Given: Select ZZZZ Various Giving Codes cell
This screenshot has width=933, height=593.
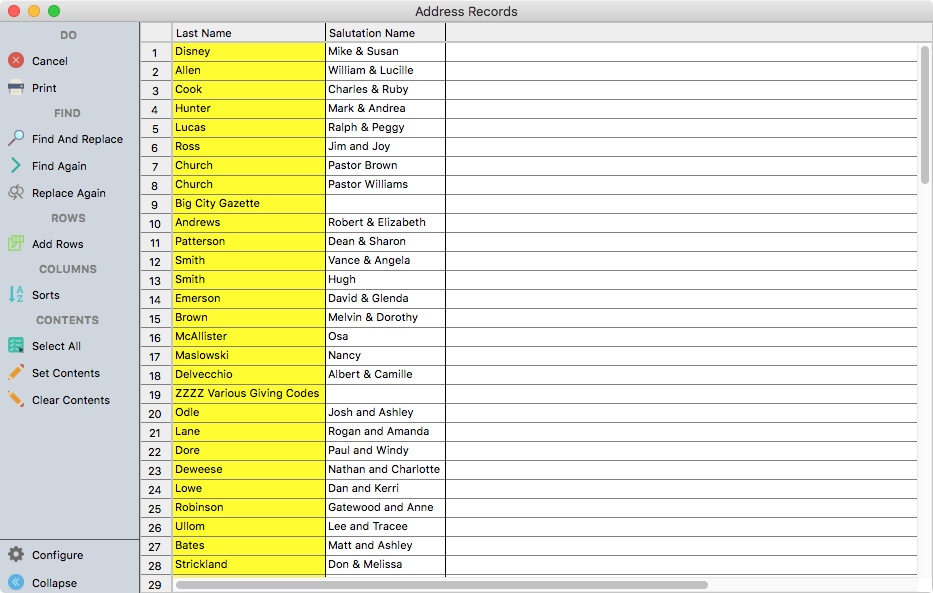Looking at the screenshot, I should tap(248, 394).
